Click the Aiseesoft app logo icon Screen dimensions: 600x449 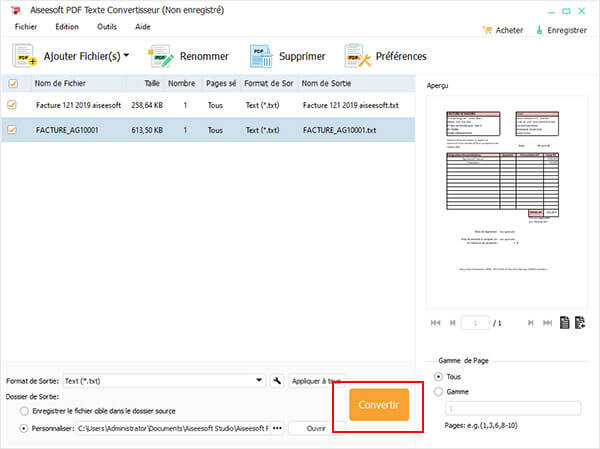click(15, 10)
